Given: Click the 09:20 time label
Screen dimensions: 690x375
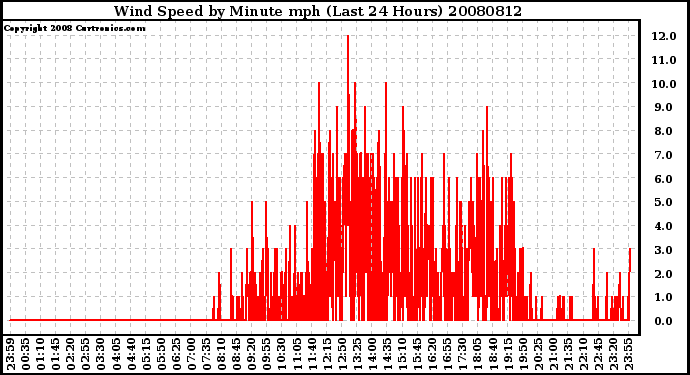Looking at the screenshot, I should 251,355.
